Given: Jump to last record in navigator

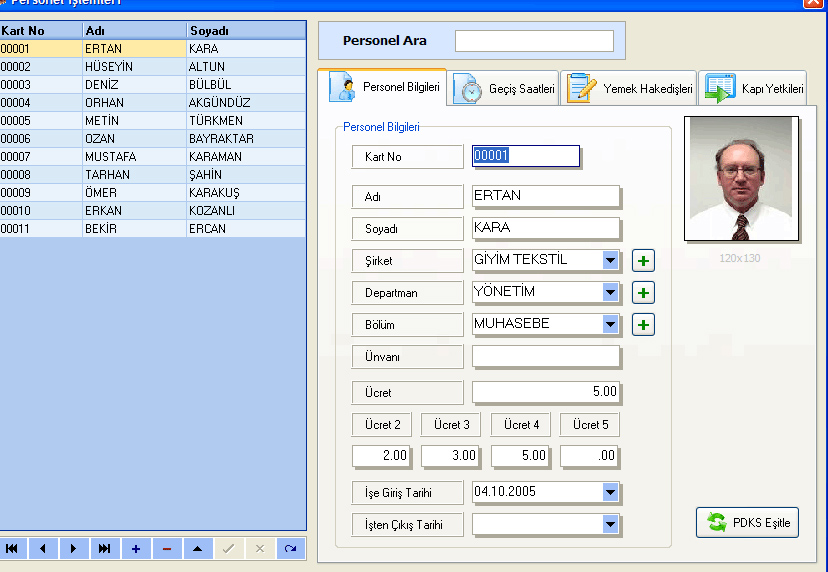Looking at the screenshot, I should click(105, 549).
